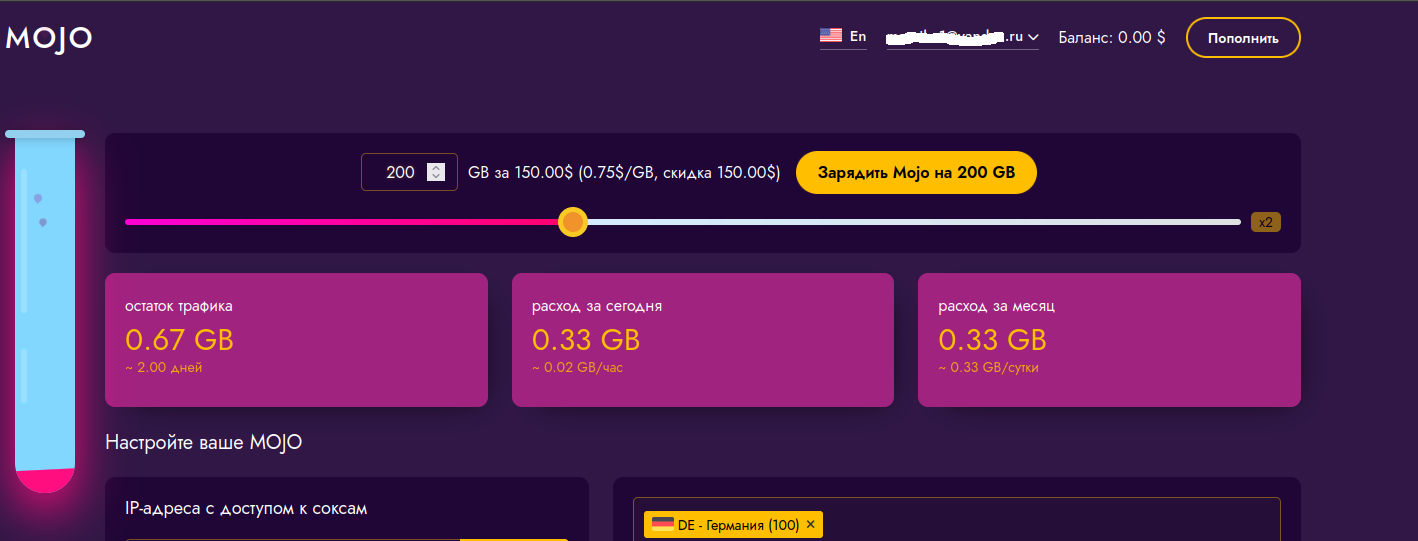Click the test tube traffic gauge

pyautogui.click(x=45, y=310)
